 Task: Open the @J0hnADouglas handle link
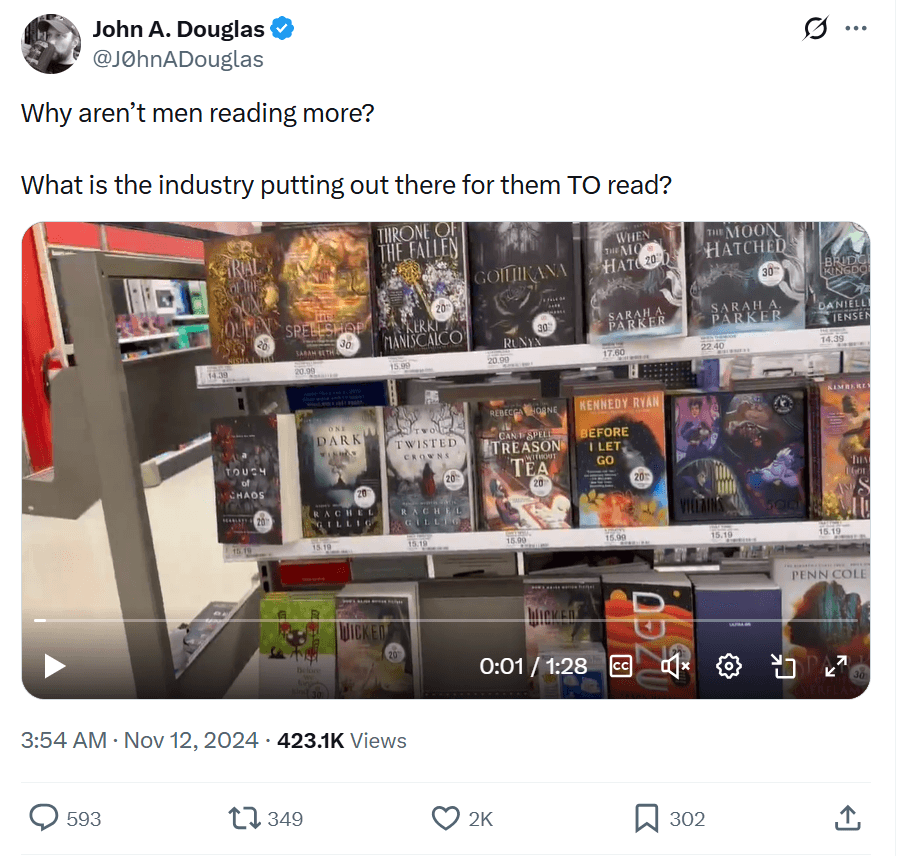pyautogui.click(x=178, y=60)
